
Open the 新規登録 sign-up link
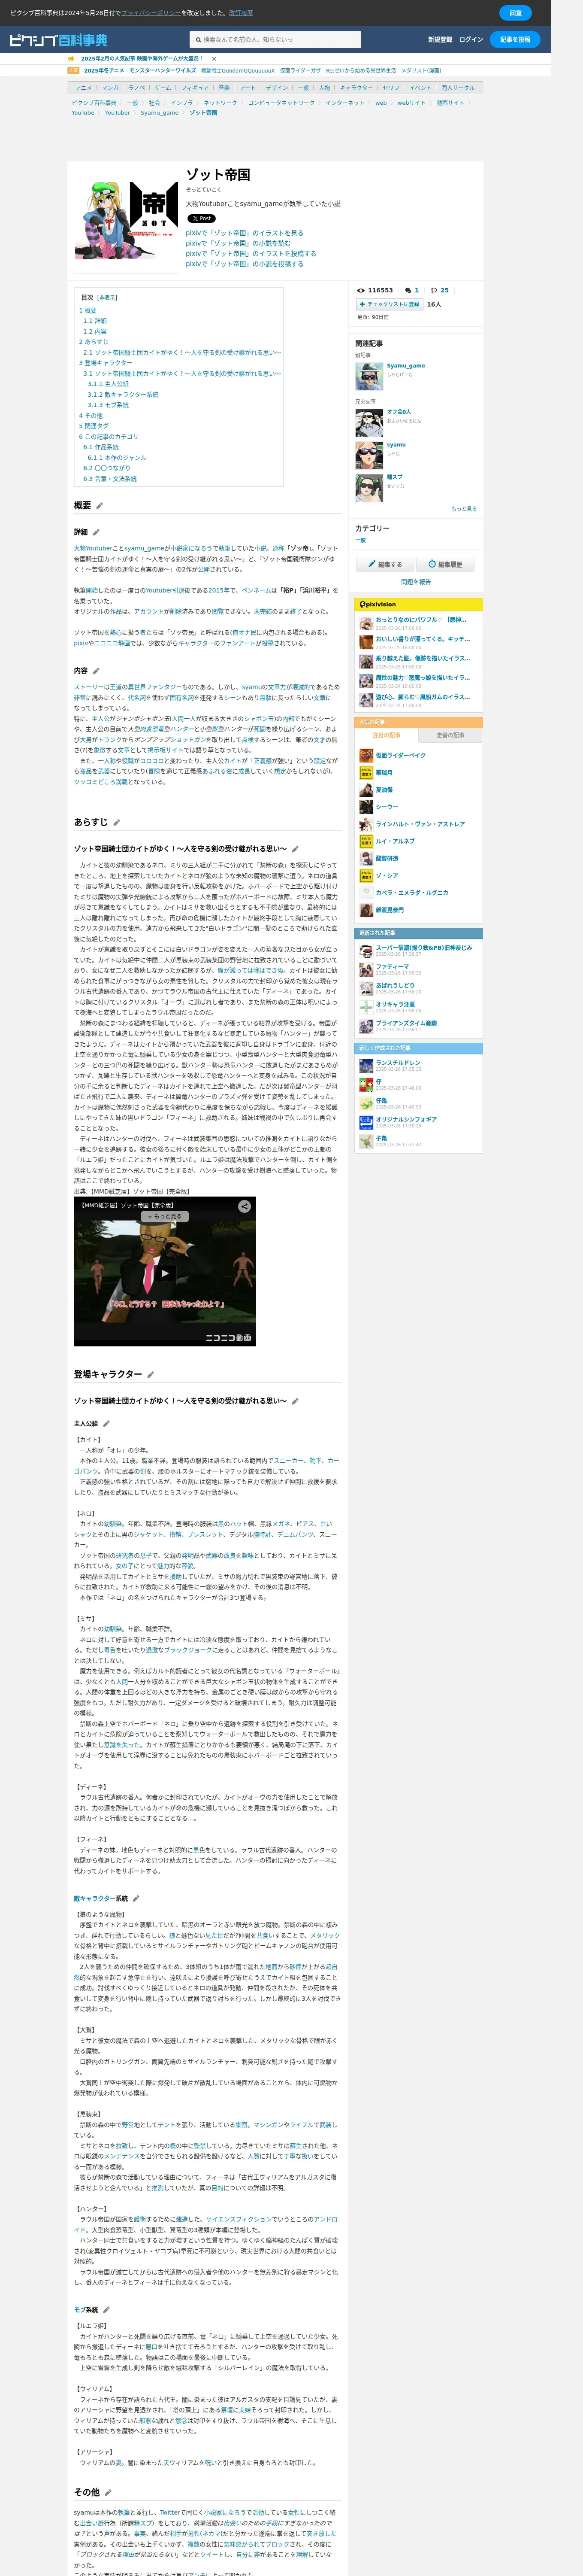click(440, 40)
